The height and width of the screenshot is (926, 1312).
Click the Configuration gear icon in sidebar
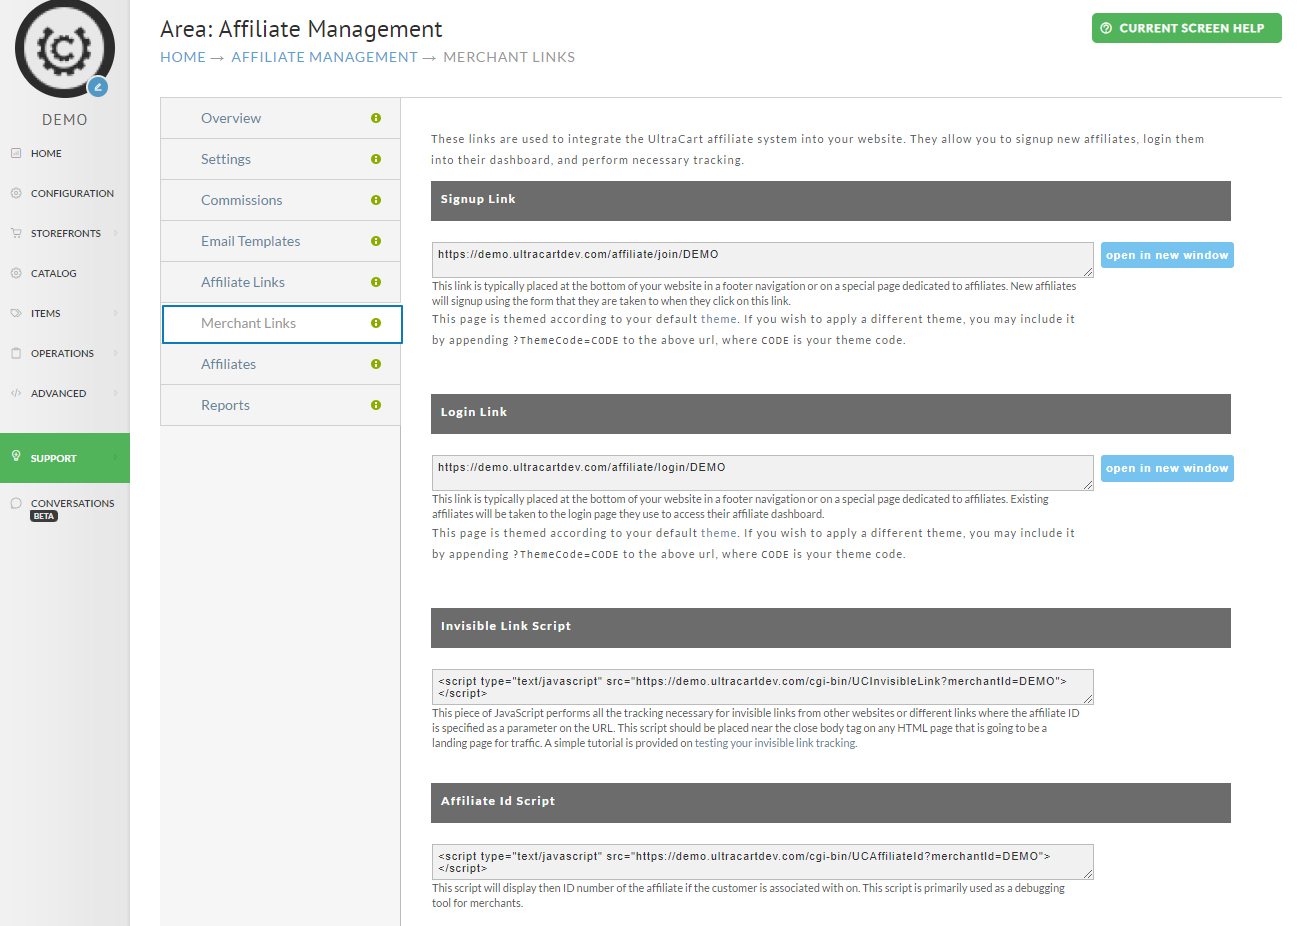pos(16,193)
